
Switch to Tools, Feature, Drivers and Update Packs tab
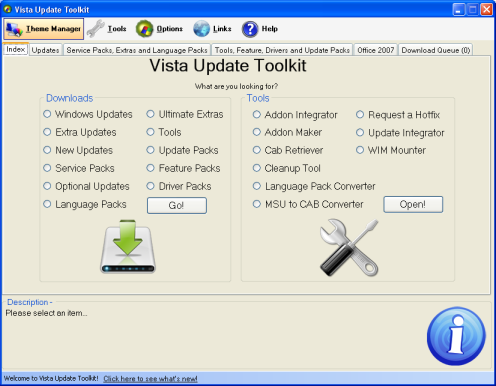[282, 50]
